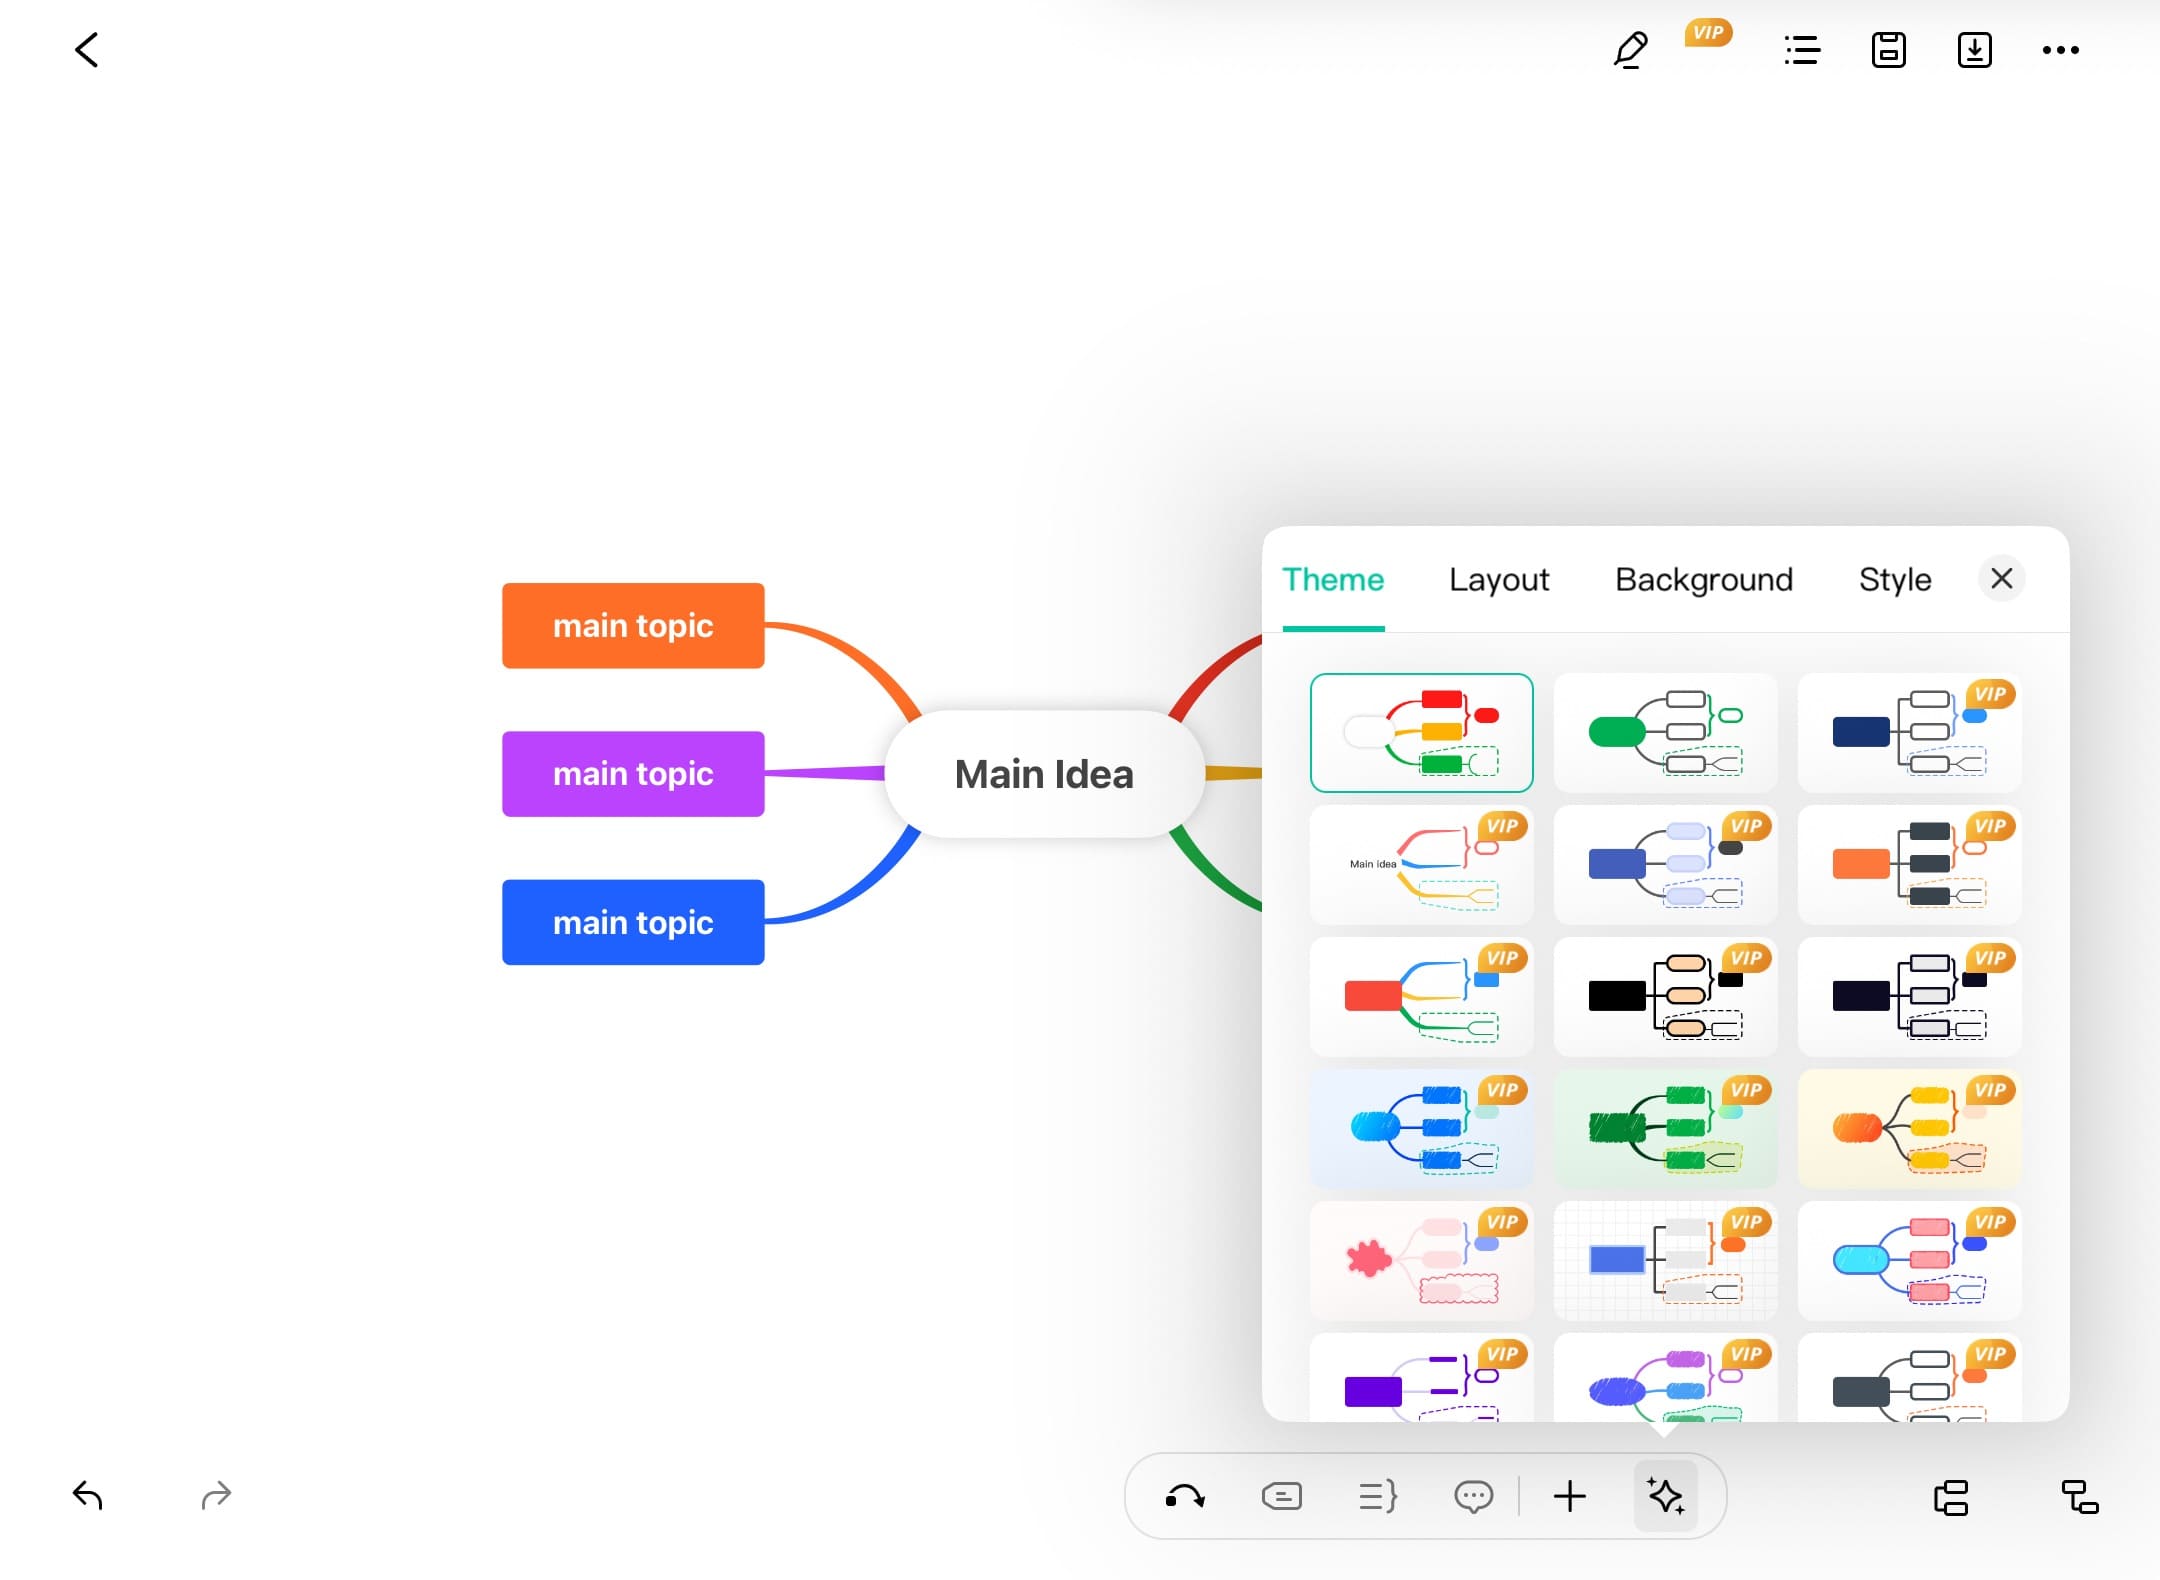
Task: Select the orange main topic node
Action: click(x=633, y=626)
